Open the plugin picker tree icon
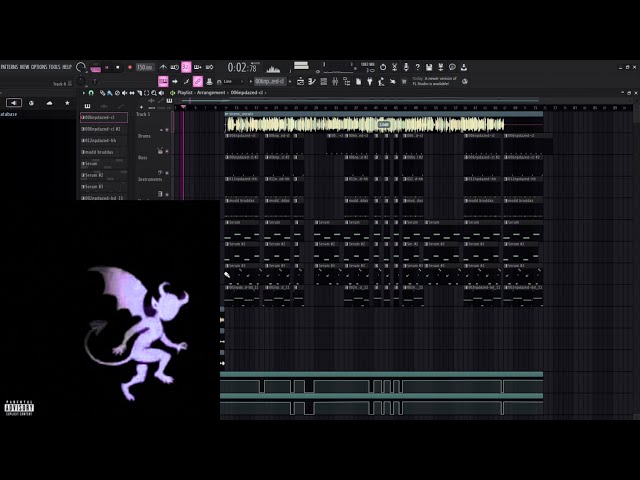 point(347,82)
